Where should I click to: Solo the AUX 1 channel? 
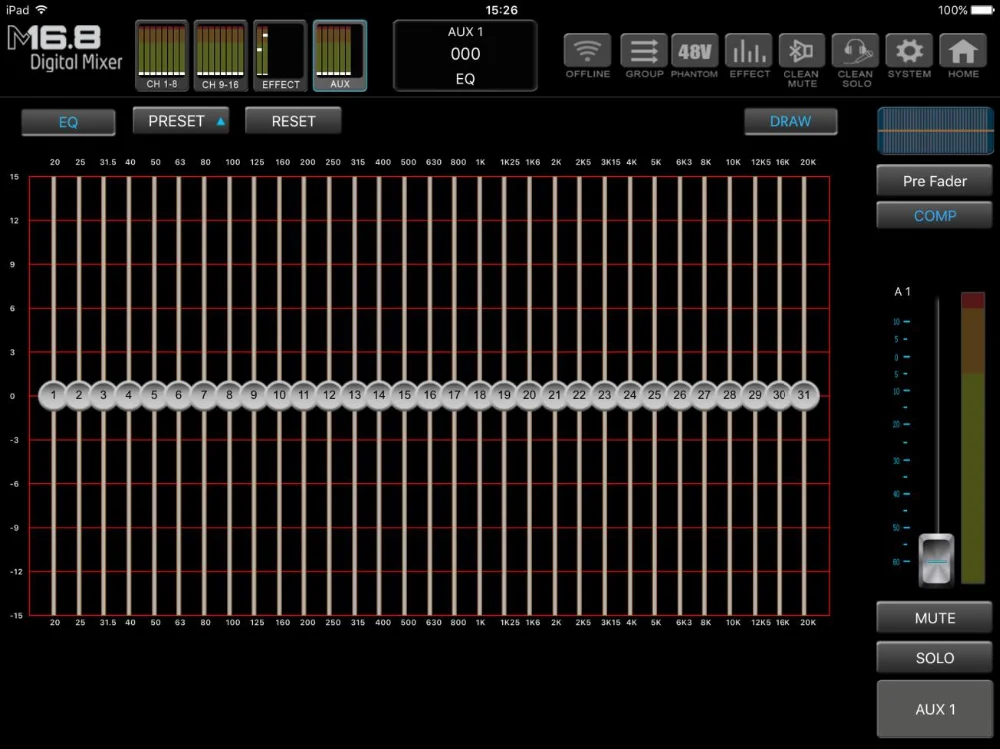click(x=934, y=658)
